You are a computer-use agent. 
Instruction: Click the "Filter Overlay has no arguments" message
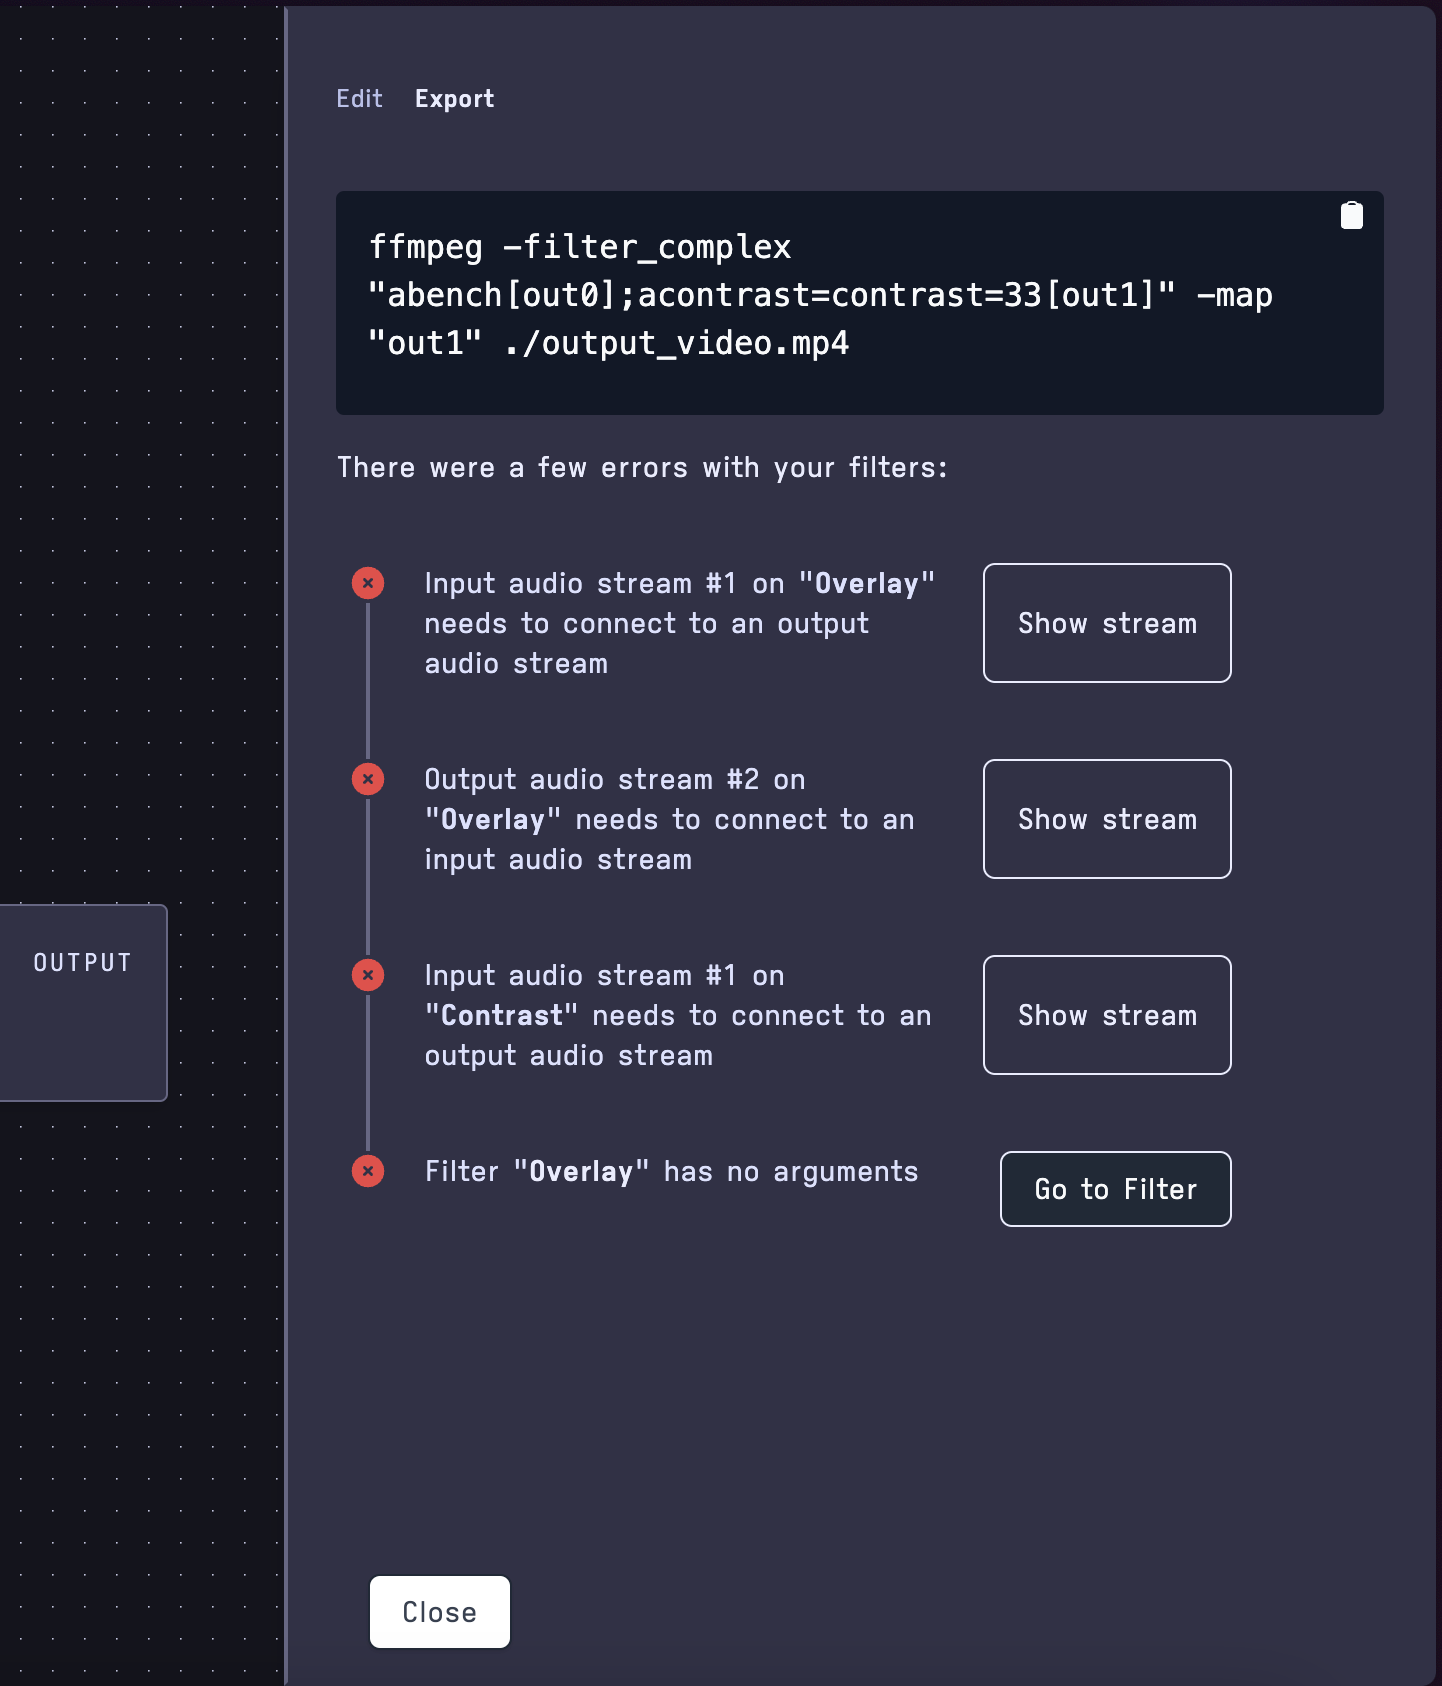point(671,1171)
